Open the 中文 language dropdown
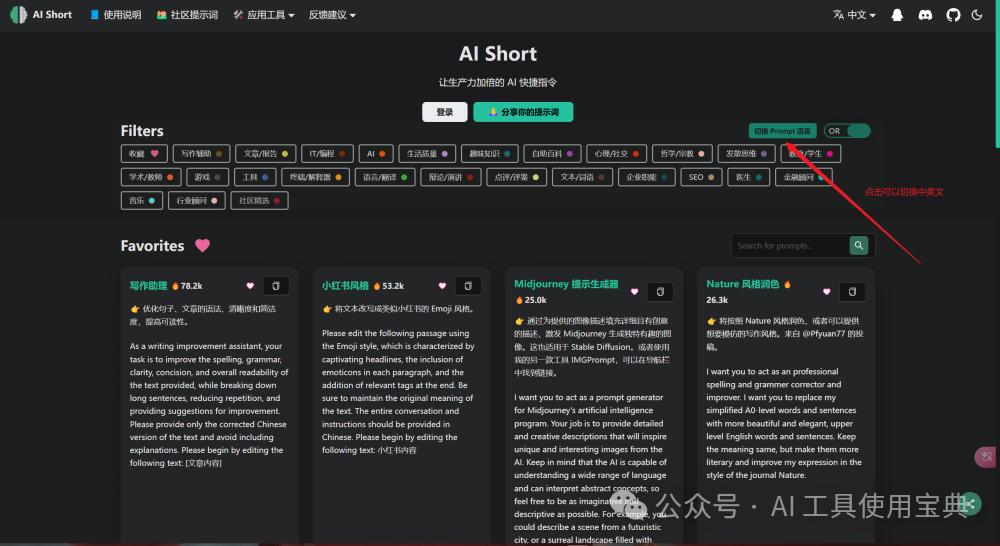 (x=854, y=15)
